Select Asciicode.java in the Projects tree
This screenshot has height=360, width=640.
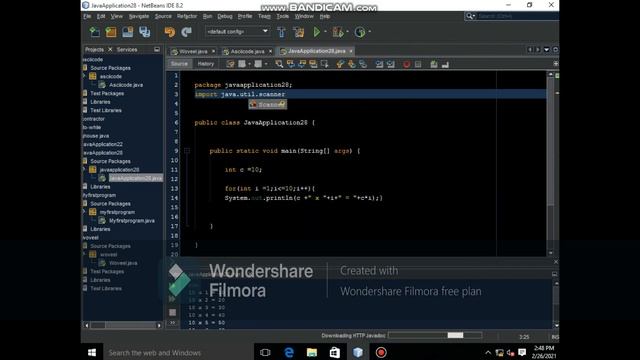126,85
